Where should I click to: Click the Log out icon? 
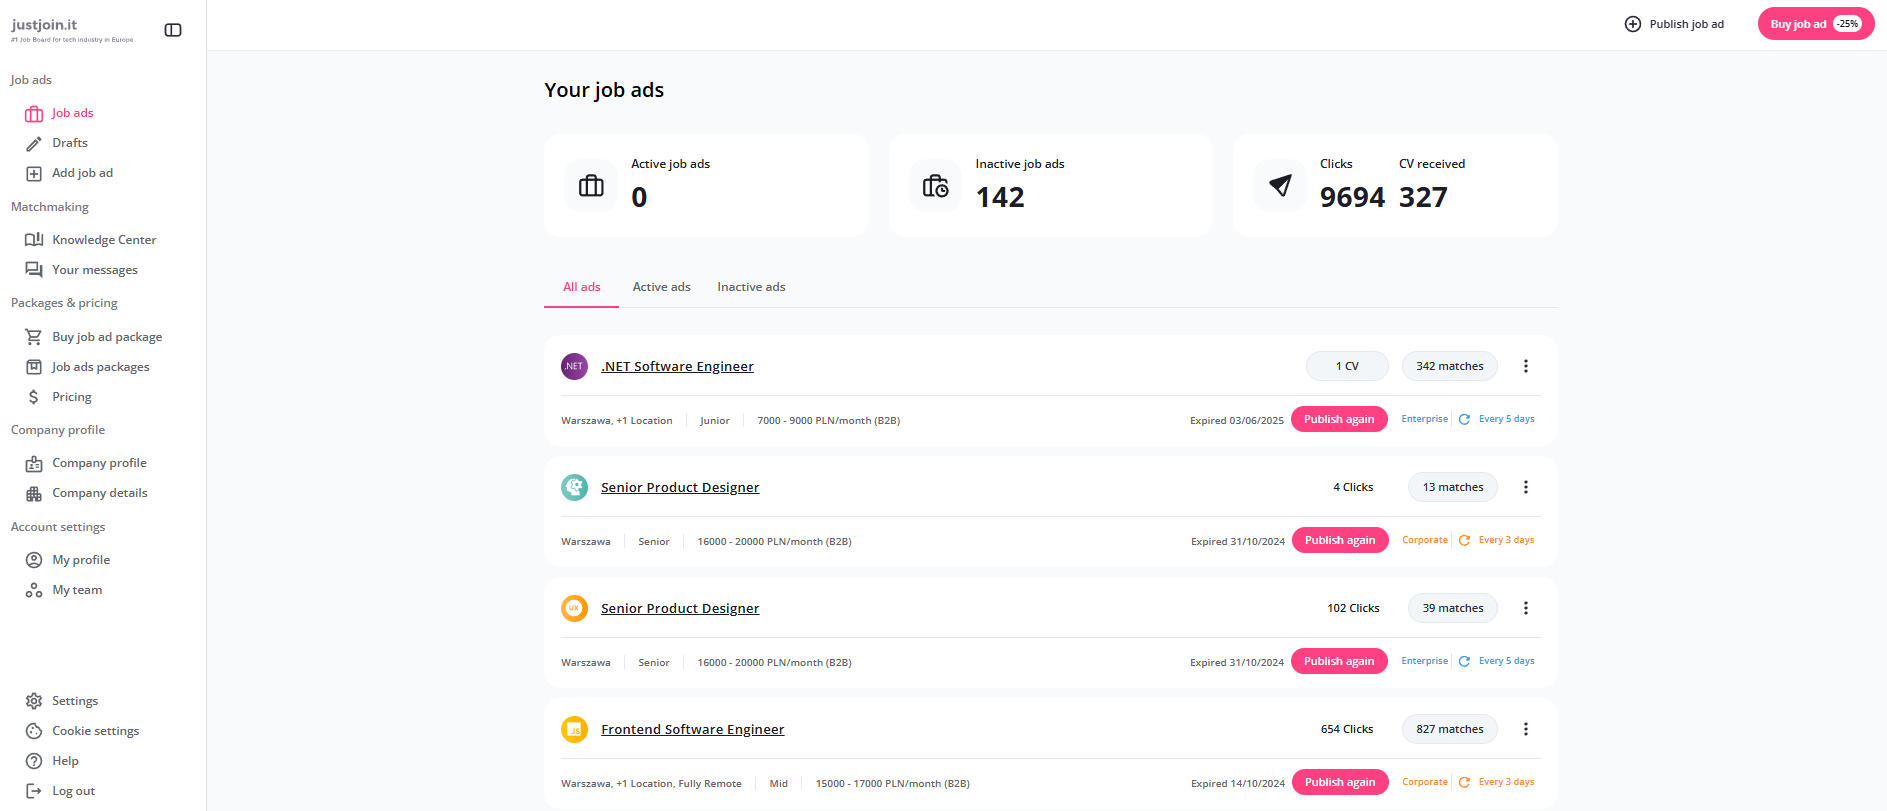coord(34,791)
